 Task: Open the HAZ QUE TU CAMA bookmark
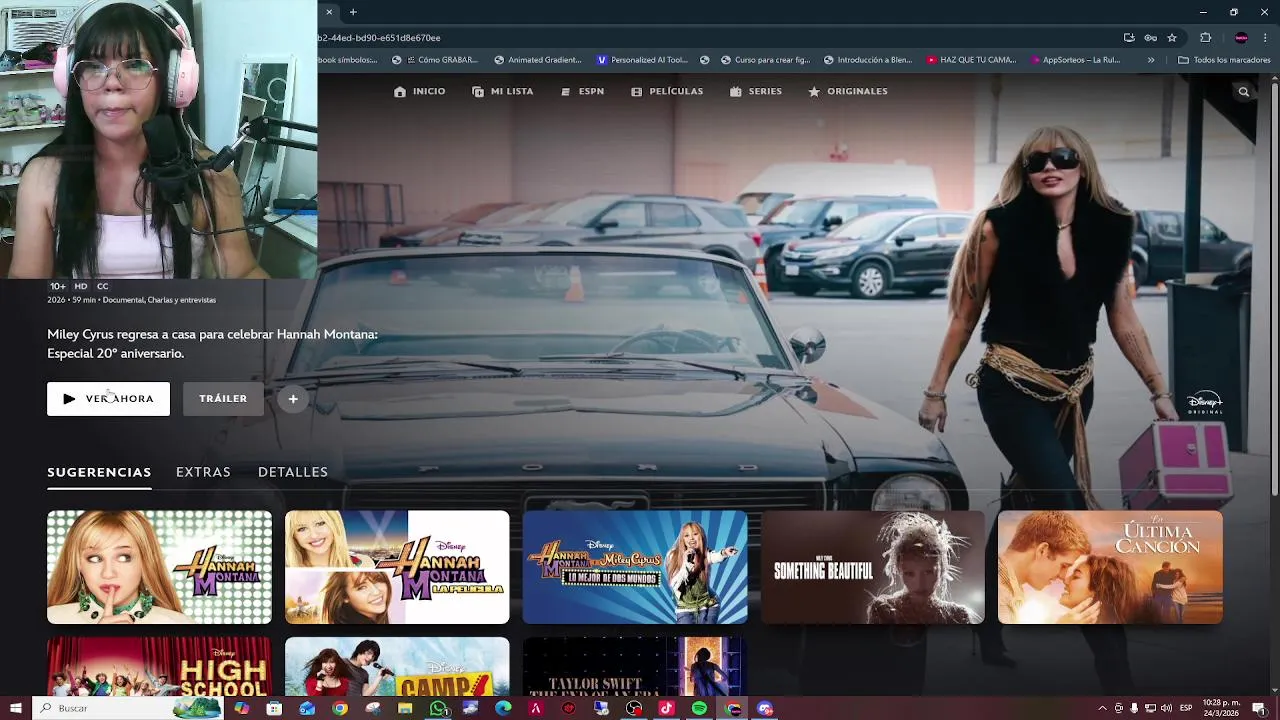[x=971, y=60]
